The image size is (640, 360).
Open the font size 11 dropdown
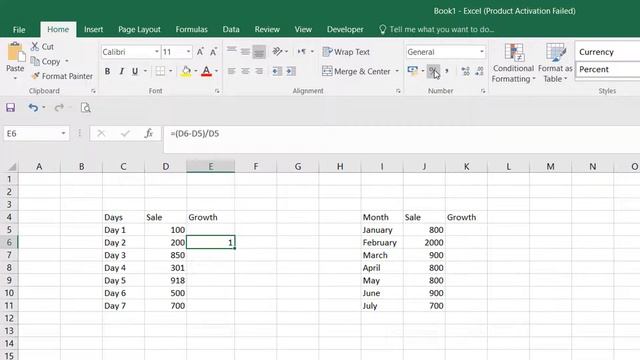tap(188, 52)
